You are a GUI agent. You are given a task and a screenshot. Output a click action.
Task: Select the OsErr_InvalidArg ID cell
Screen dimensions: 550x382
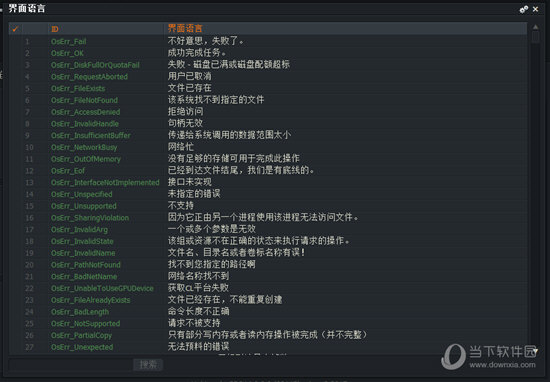(79, 230)
